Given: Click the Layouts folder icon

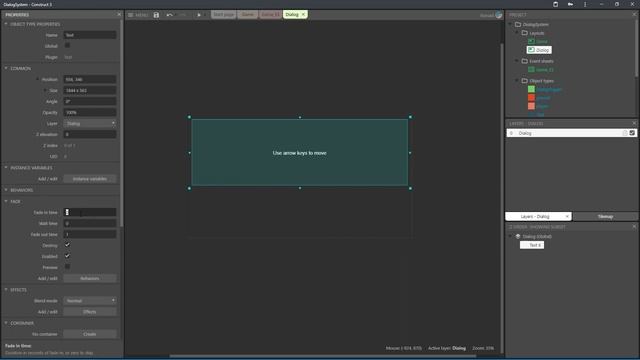Looking at the screenshot, I should tap(524, 33).
